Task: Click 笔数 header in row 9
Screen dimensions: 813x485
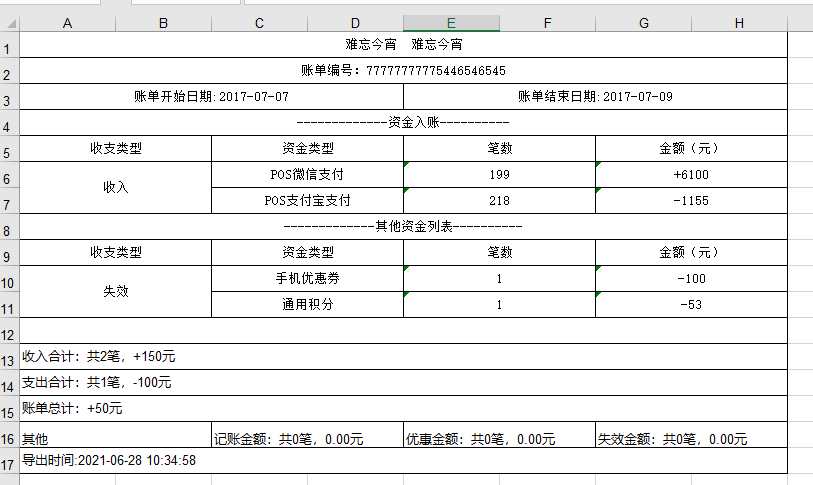Action: click(x=499, y=252)
